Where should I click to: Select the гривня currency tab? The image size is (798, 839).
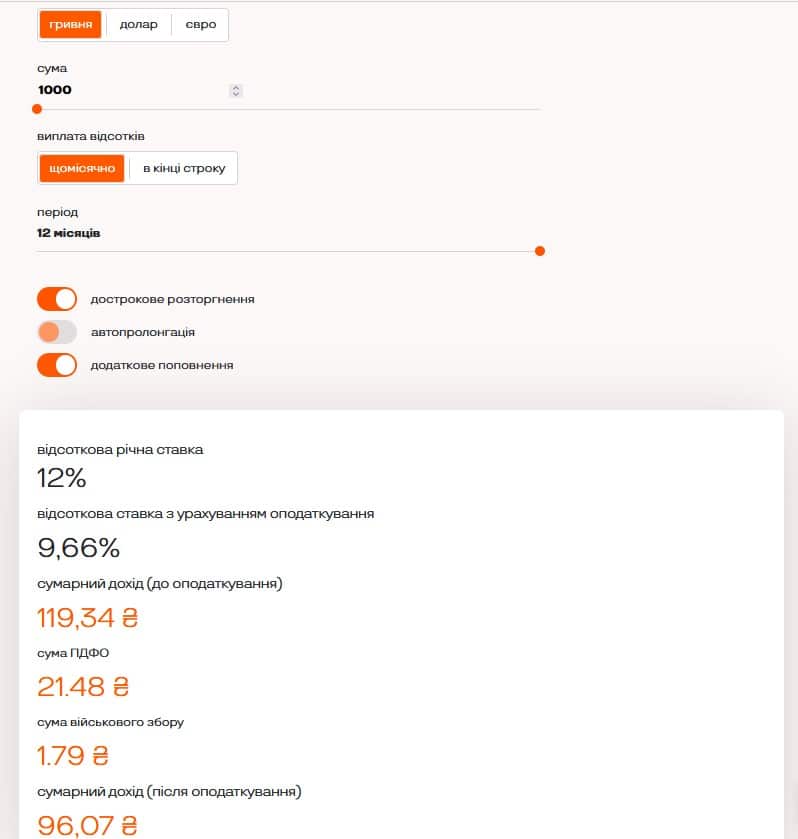(71, 25)
